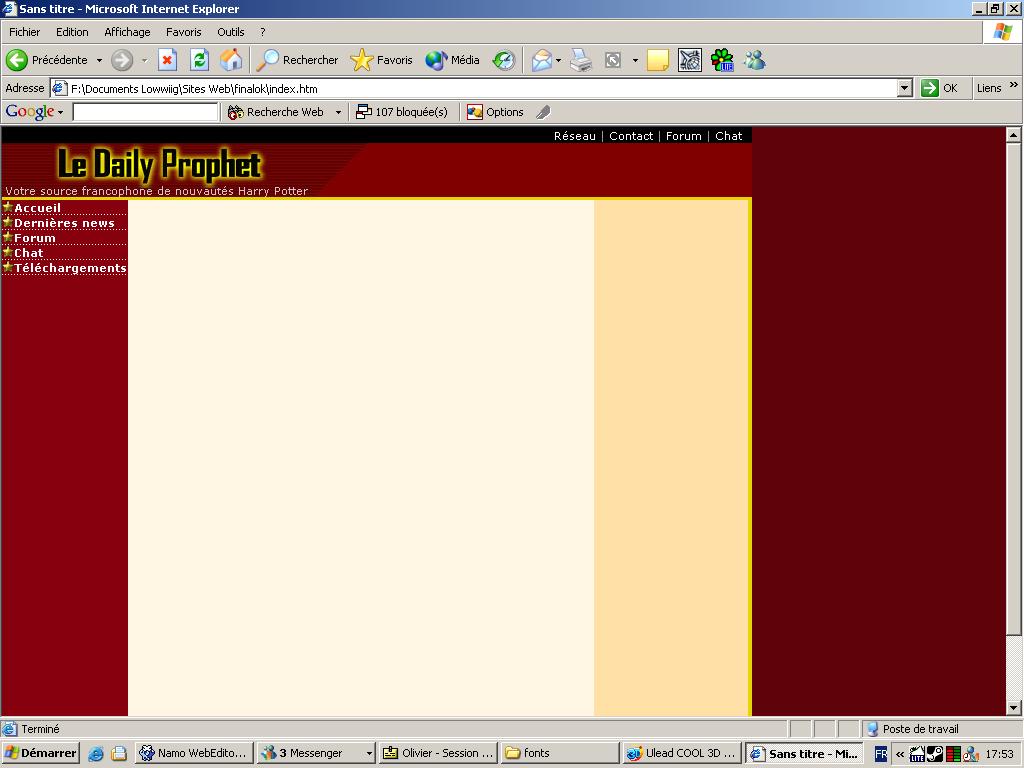Click the address bar URL field
The image size is (1024, 768).
pyautogui.click(x=473, y=88)
